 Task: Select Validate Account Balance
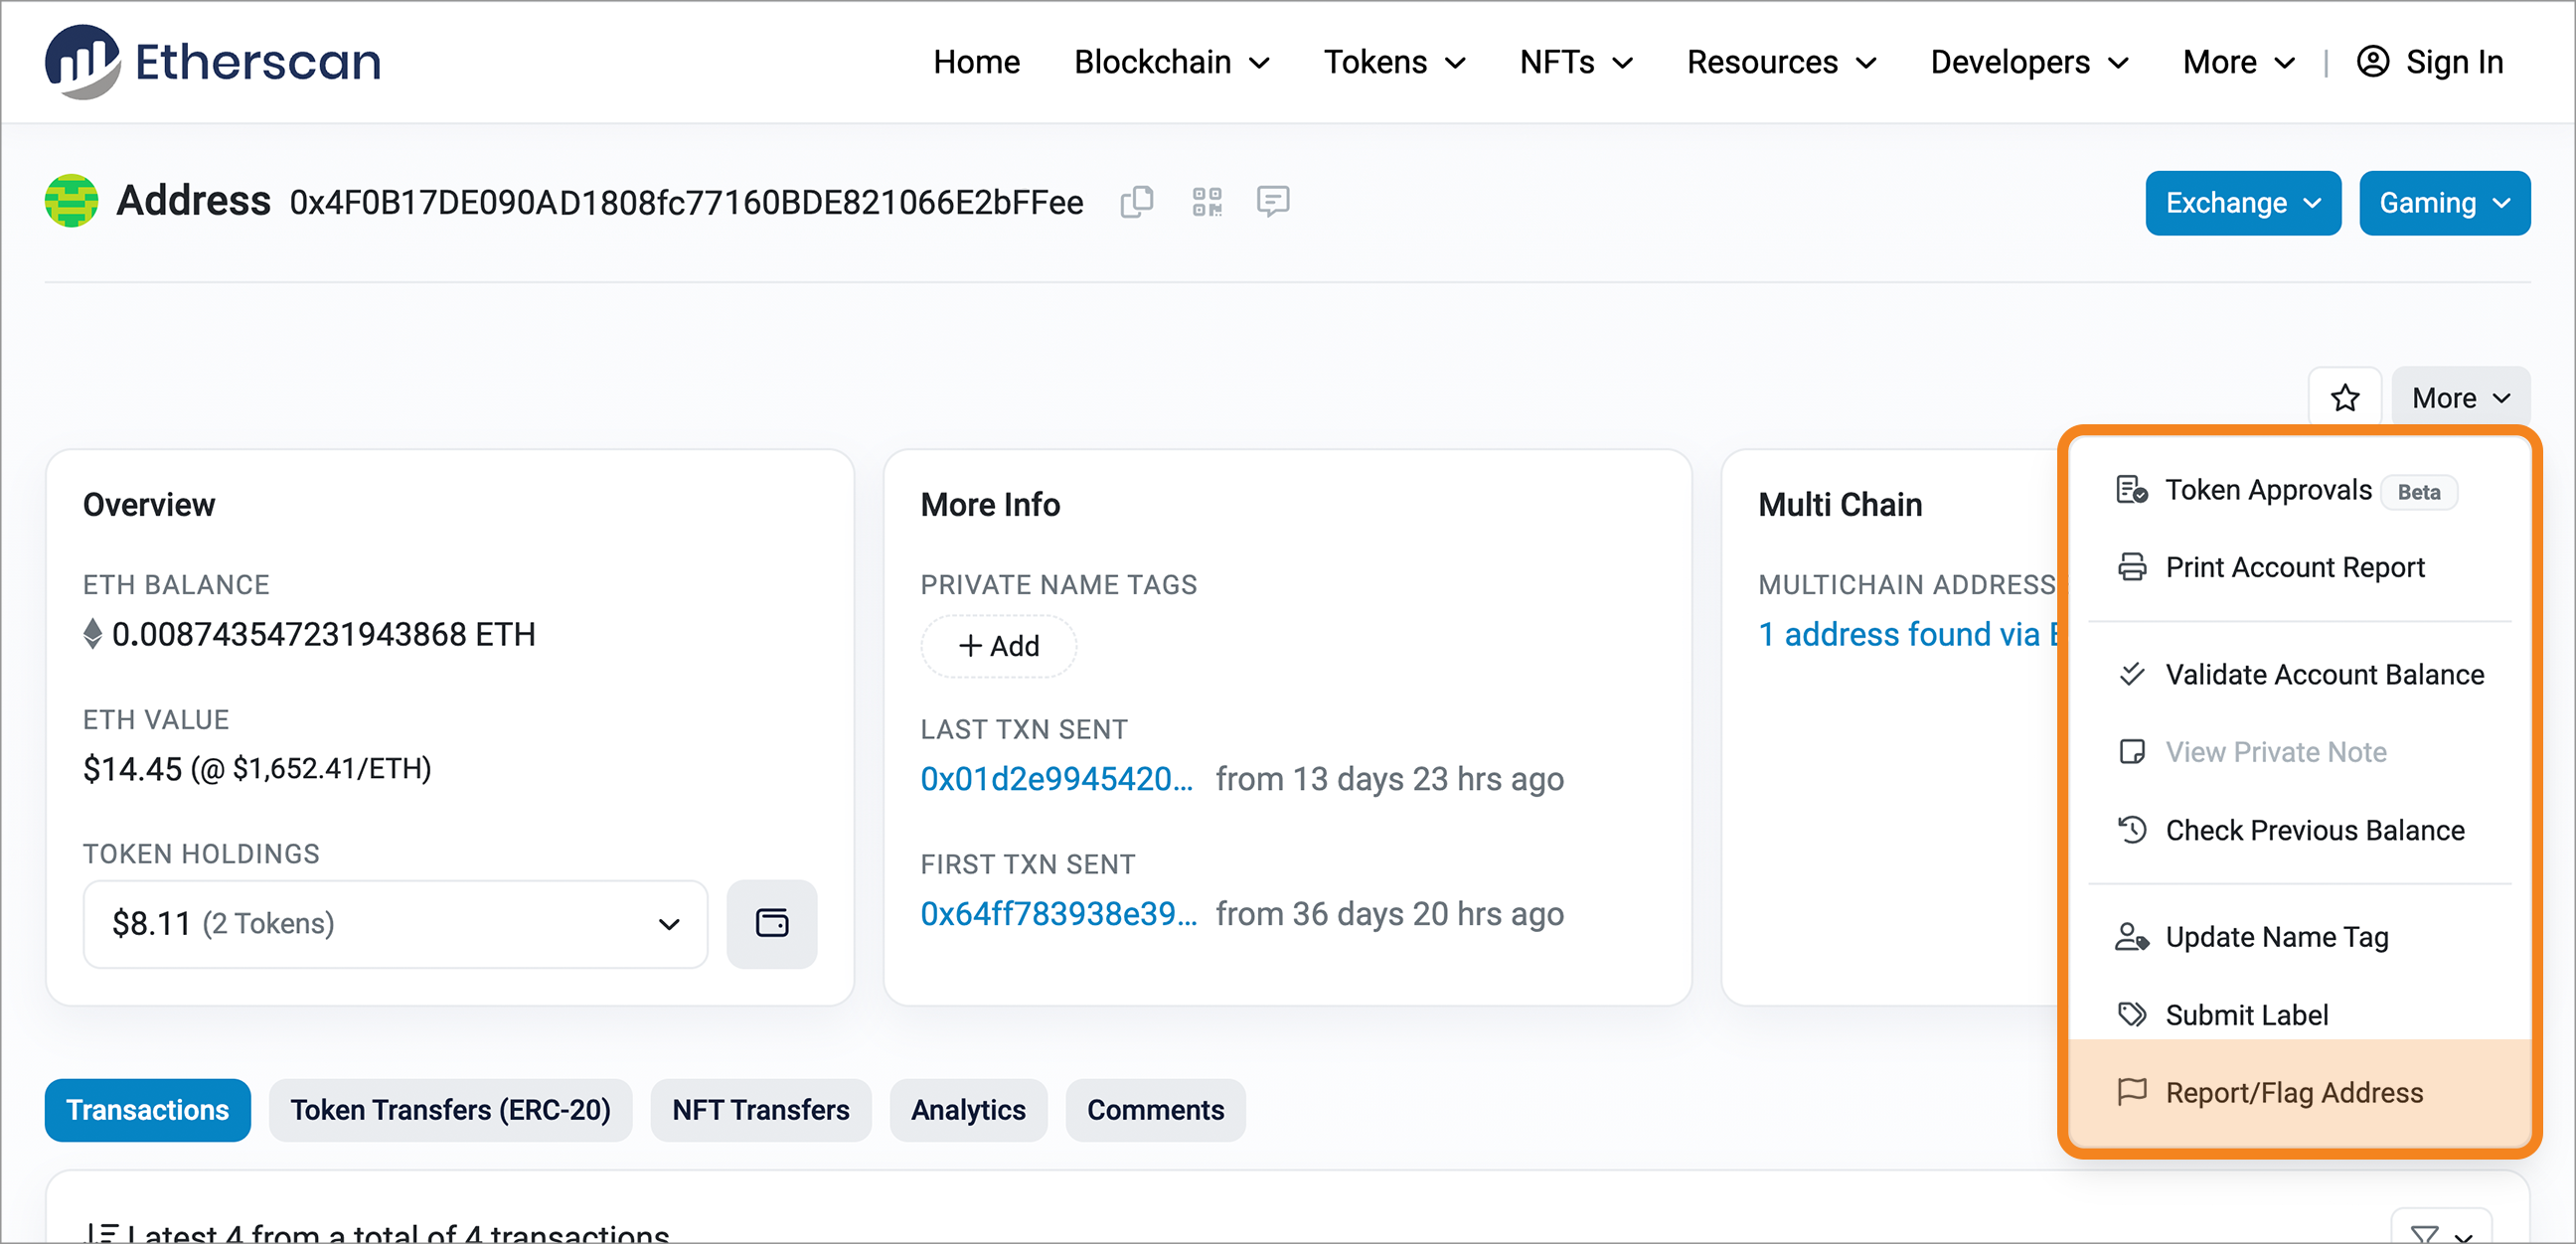pyautogui.click(x=2300, y=674)
